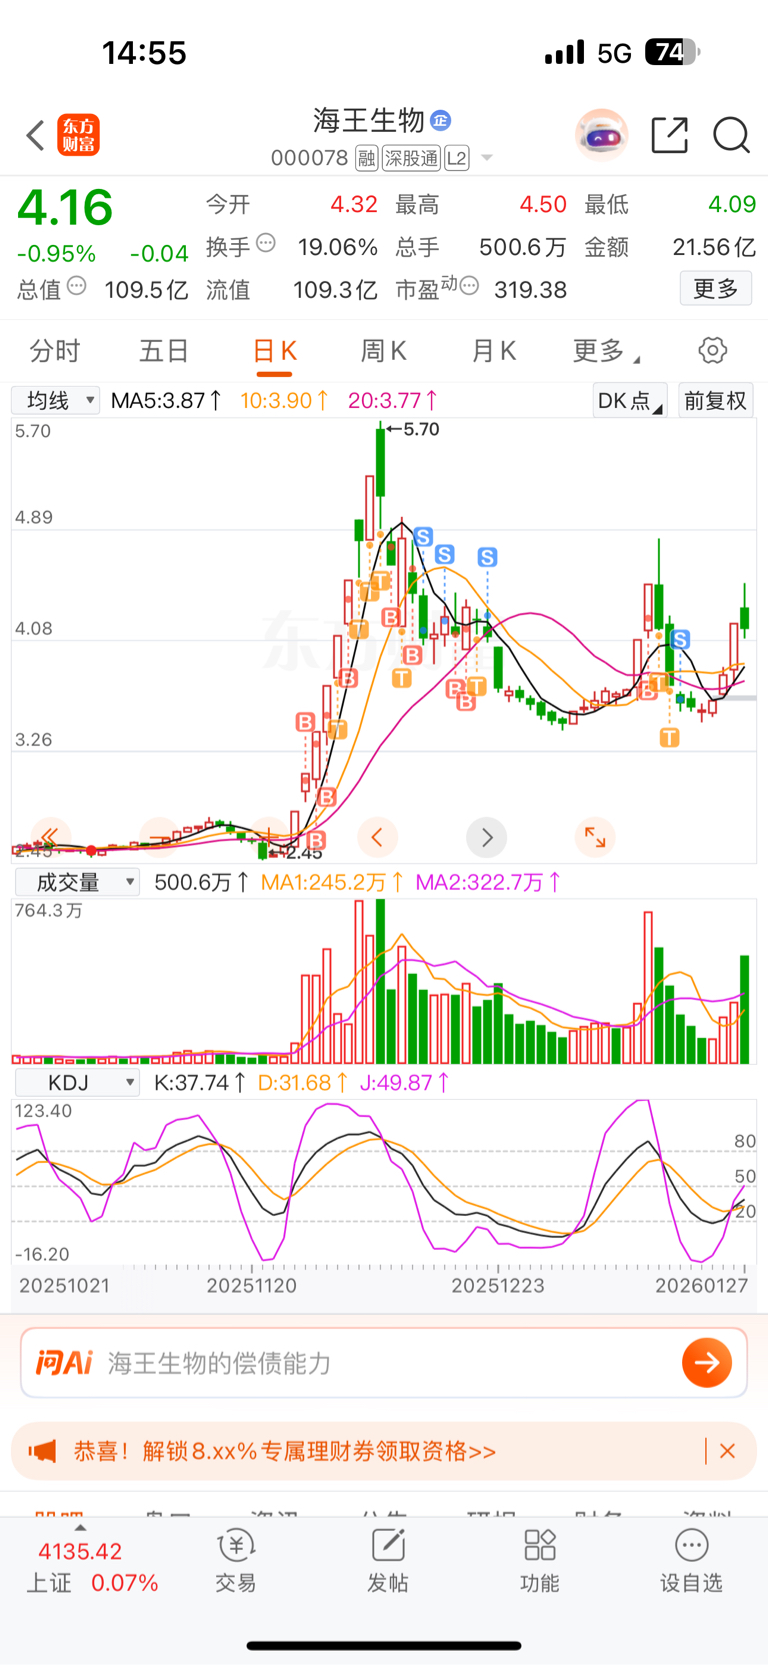768x1665 pixels.
Task: Tap the info icon next to 换手
Action: (266, 243)
